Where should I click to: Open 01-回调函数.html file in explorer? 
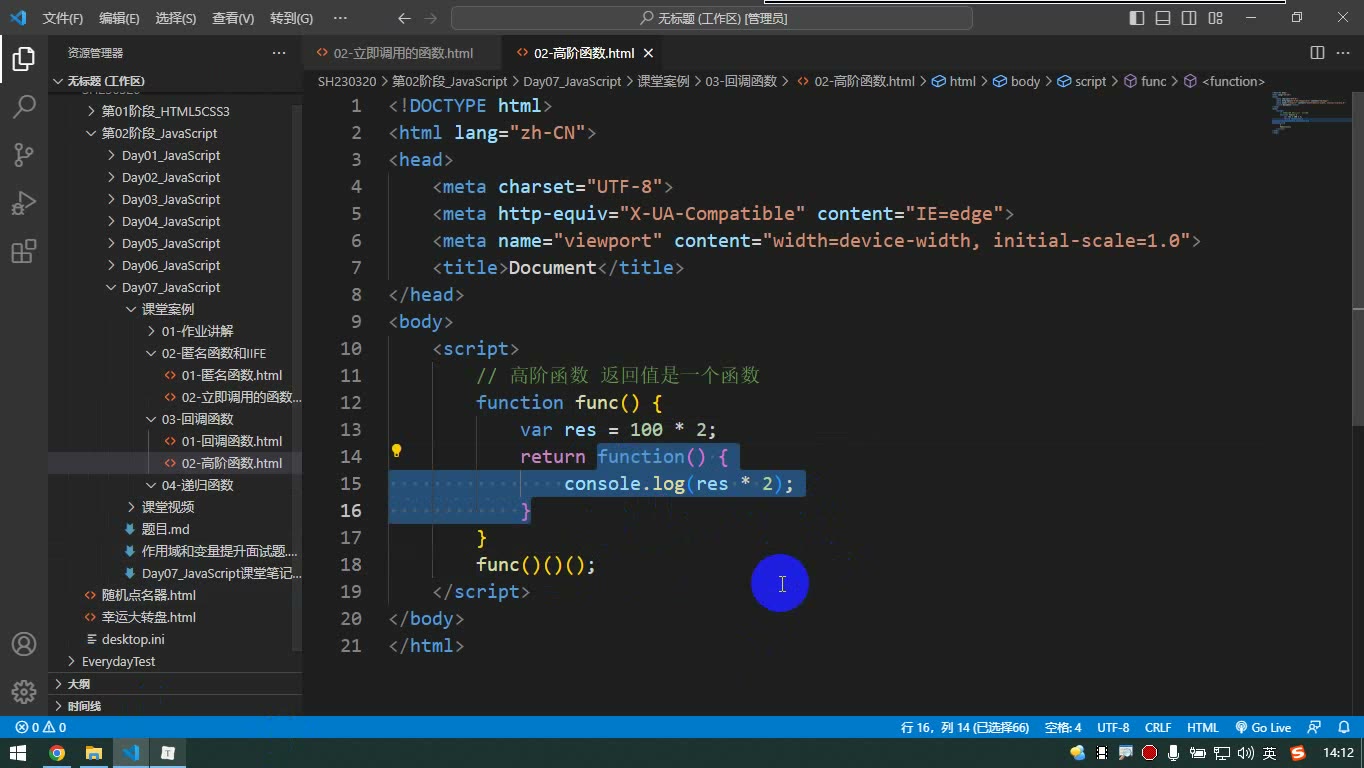[232, 441]
